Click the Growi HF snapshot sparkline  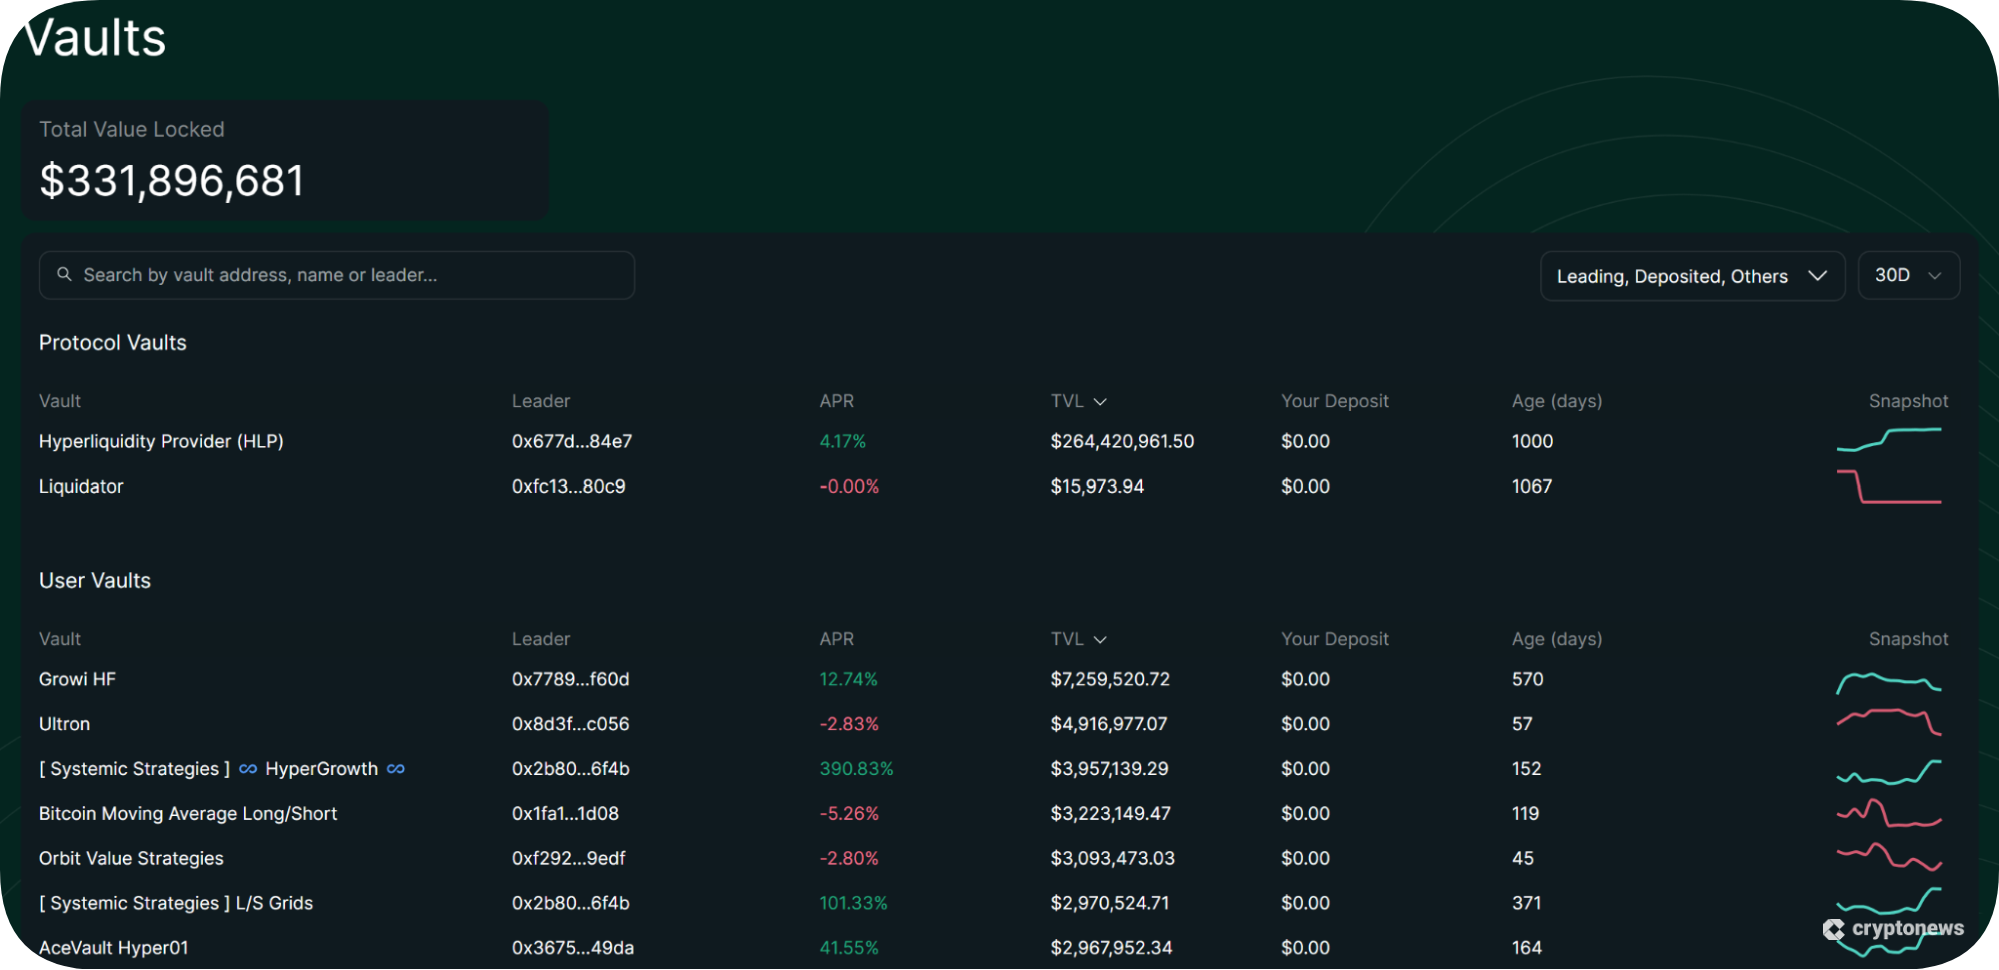click(x=1889, y=683)
